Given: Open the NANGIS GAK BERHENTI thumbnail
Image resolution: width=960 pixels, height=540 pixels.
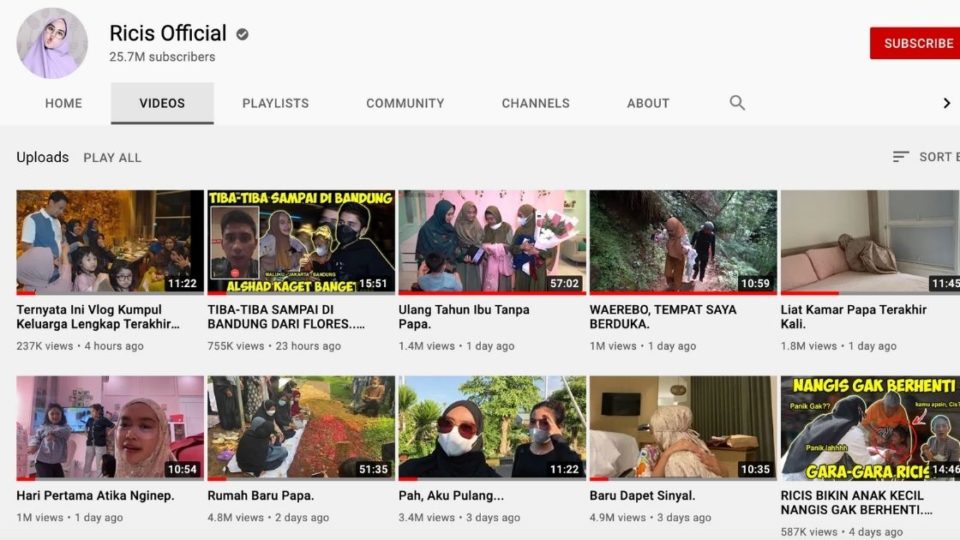Looking at the screenshot, I should 870,428.
